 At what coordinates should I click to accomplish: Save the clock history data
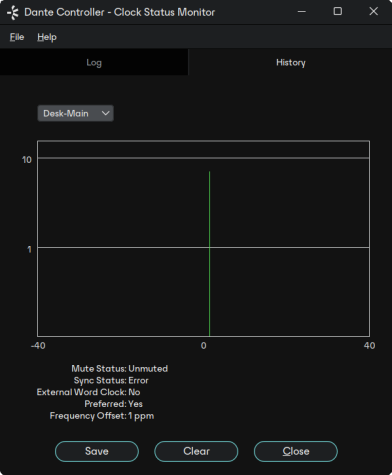[x=97, y=451]
